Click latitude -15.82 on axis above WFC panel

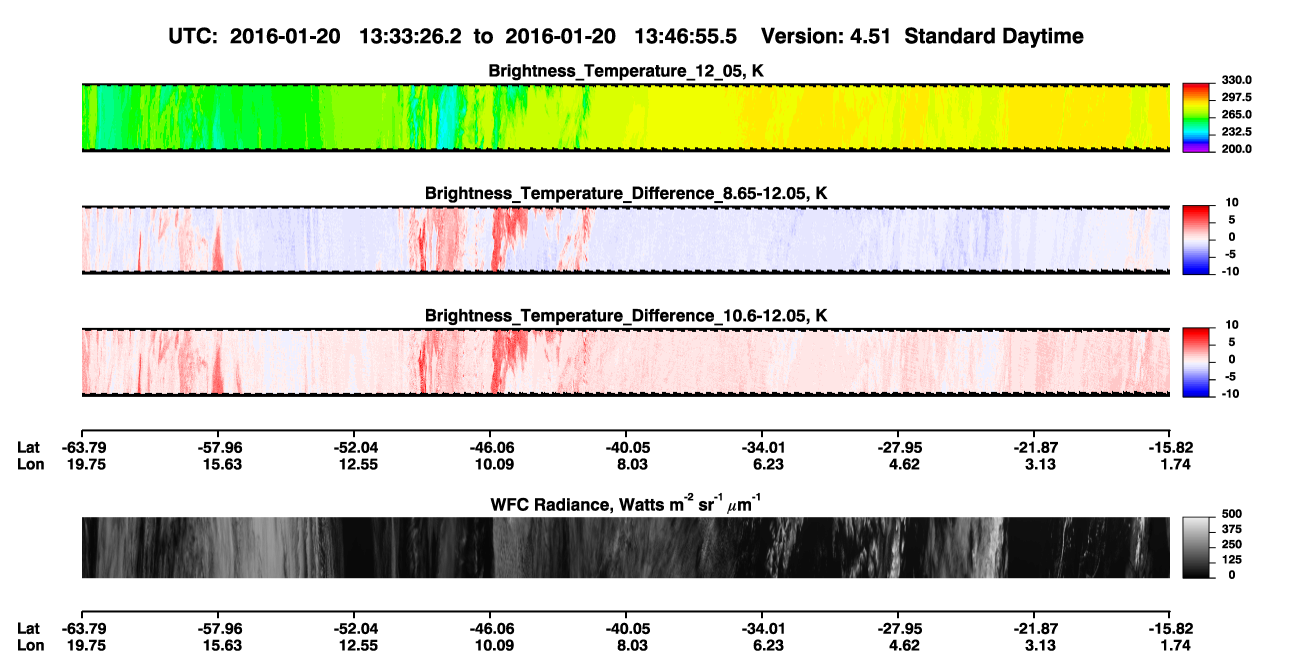1169,447
